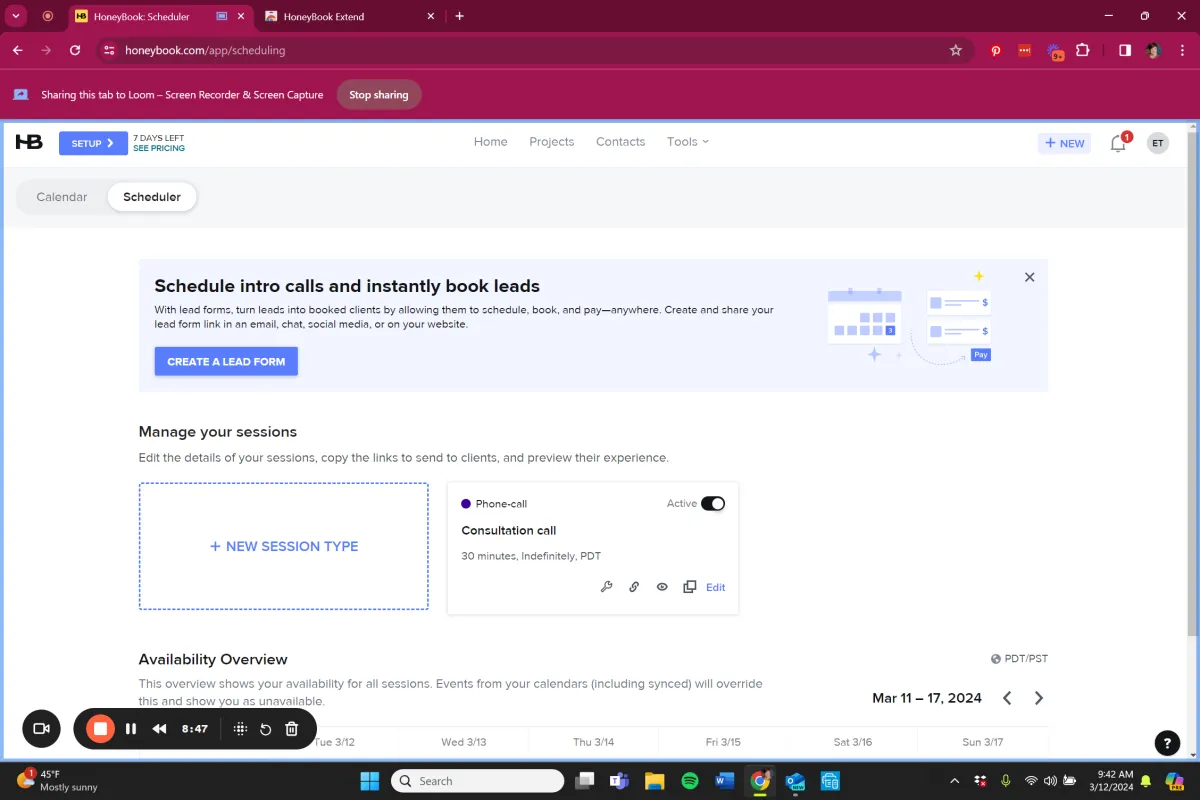1200x800 pixels.
Task: Click the Loom camera bubble icon
Action: (41, 729)
